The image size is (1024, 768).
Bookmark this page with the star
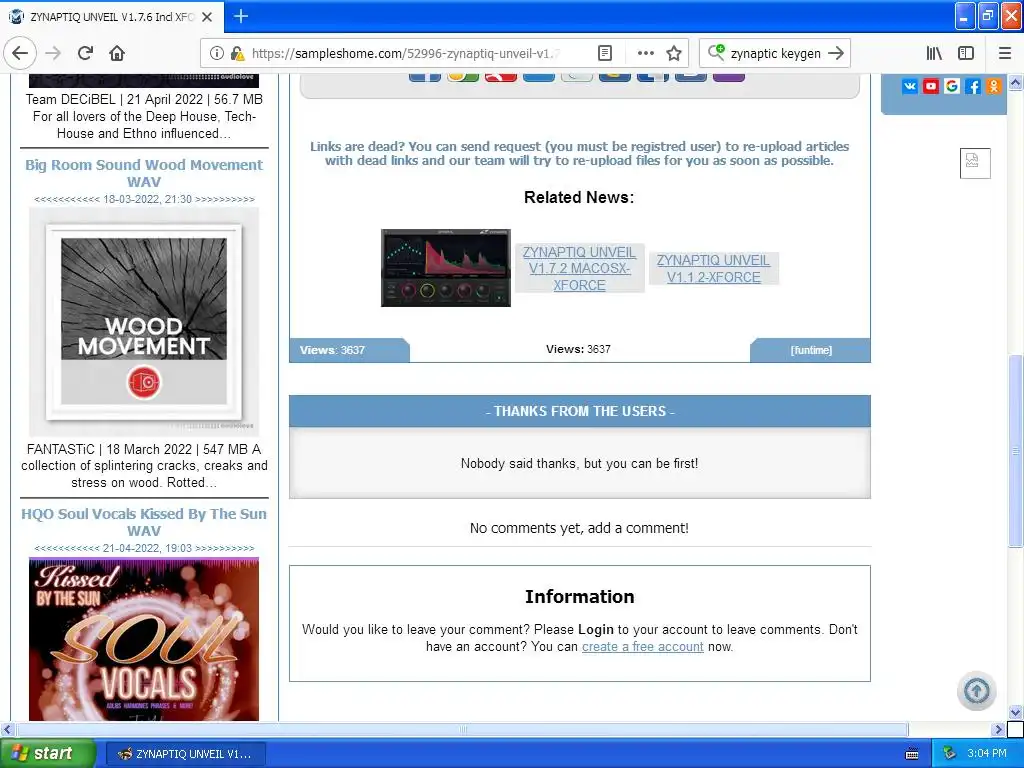[x=674, y=53]
